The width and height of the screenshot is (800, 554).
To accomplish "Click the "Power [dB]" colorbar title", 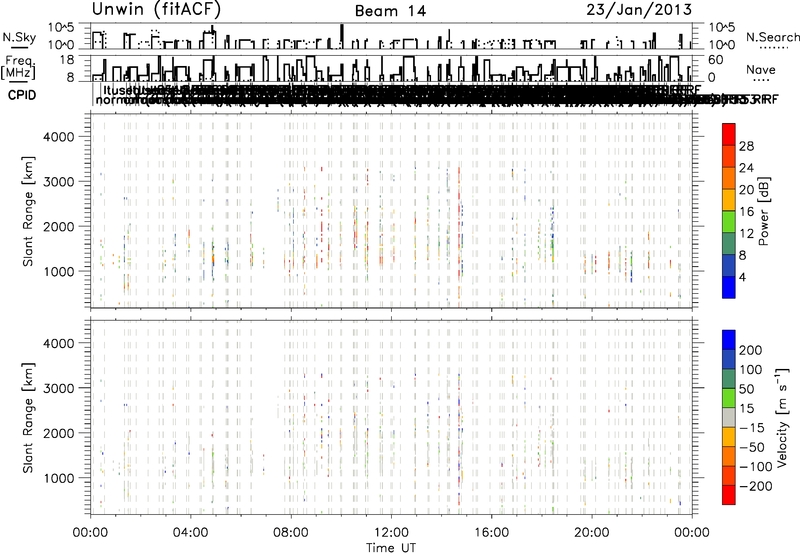I will [763, 211].
